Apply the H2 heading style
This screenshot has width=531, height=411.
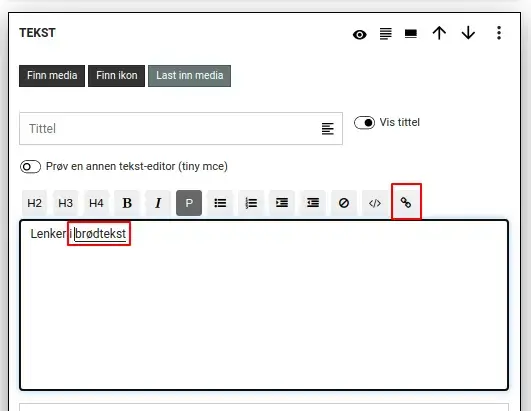[34, 203]
